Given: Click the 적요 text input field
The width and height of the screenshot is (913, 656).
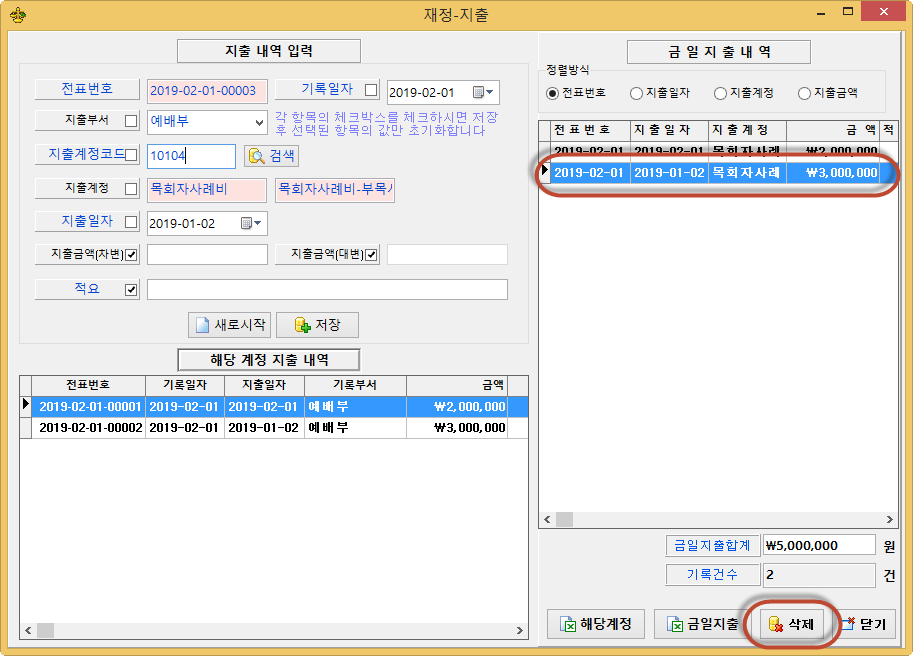Looking at the screenshot, I should pyautogui.click(x=327, y=290).
